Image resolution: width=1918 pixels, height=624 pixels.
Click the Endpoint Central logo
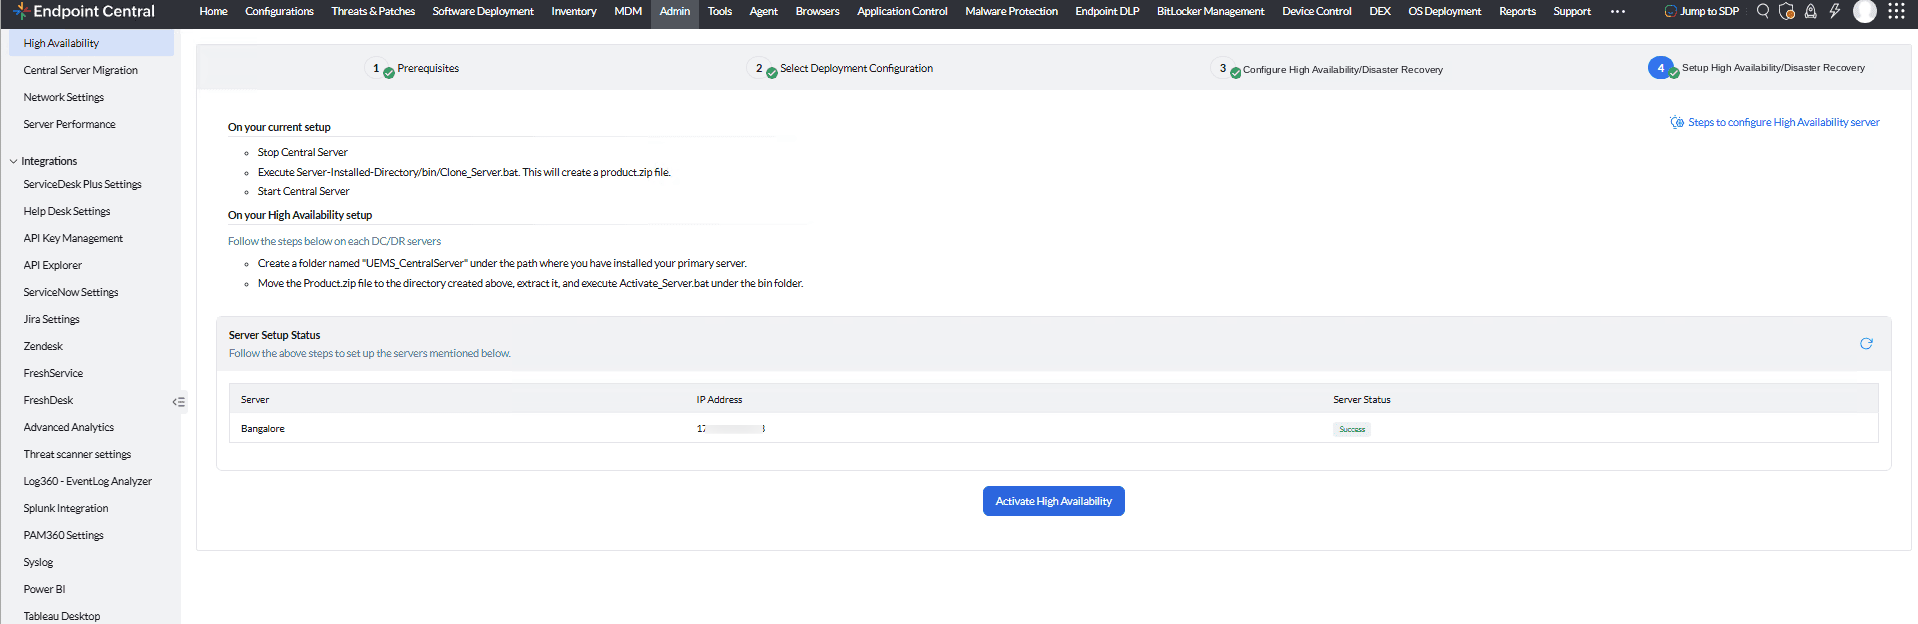85,11
